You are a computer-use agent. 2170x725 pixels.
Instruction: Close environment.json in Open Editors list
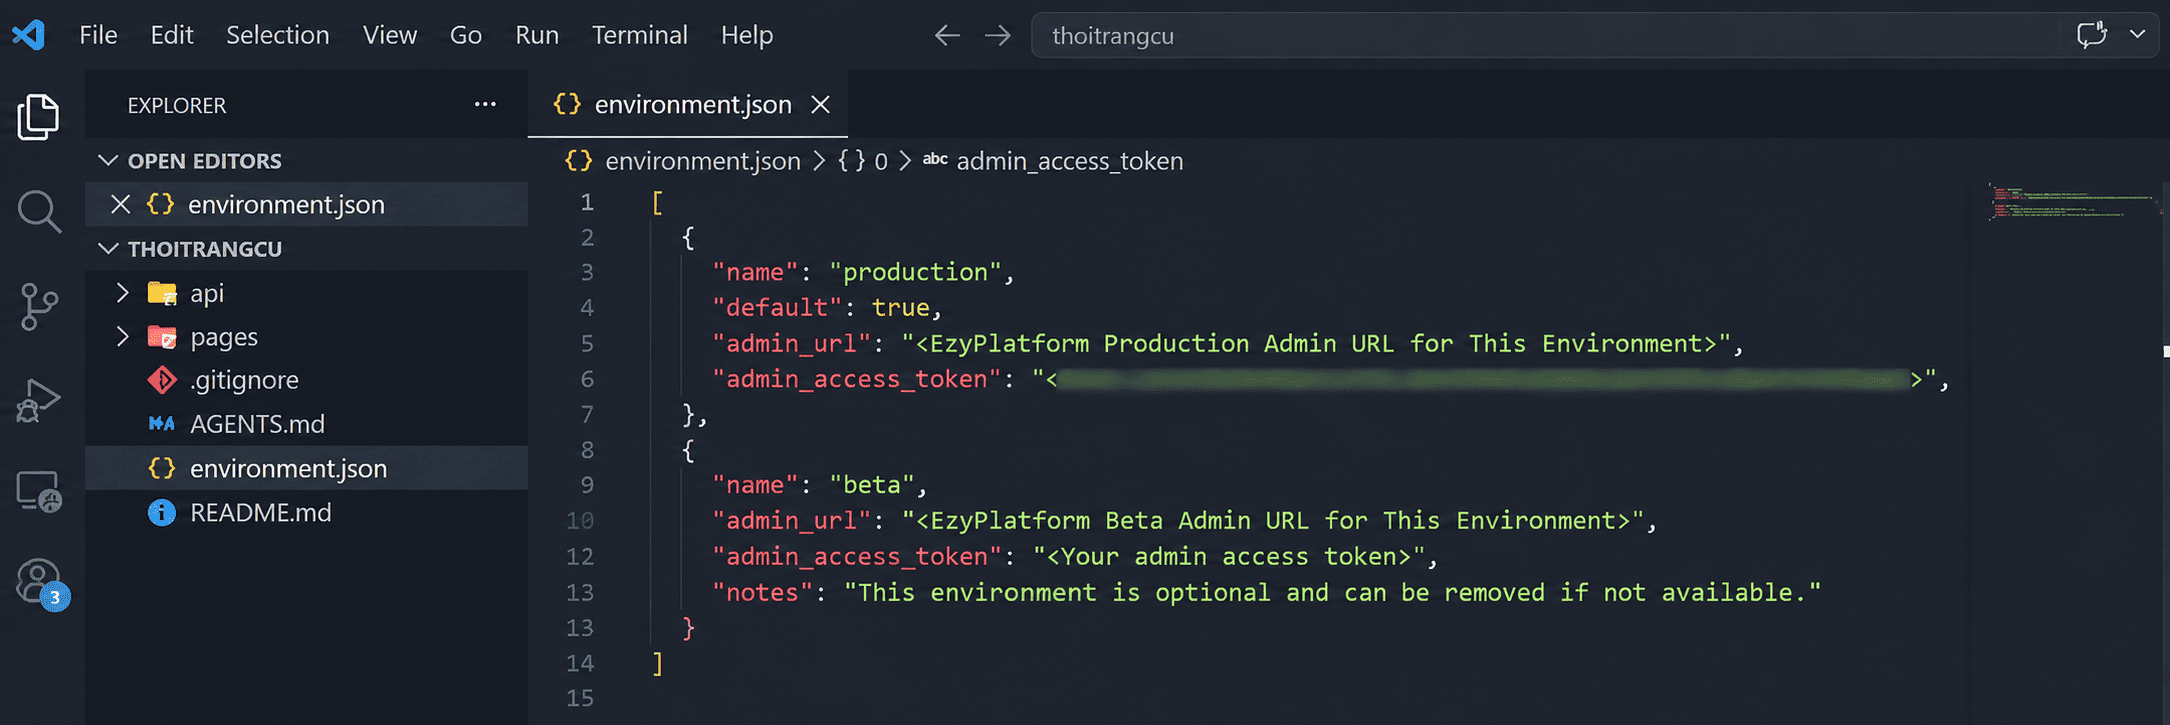[120, 204]
